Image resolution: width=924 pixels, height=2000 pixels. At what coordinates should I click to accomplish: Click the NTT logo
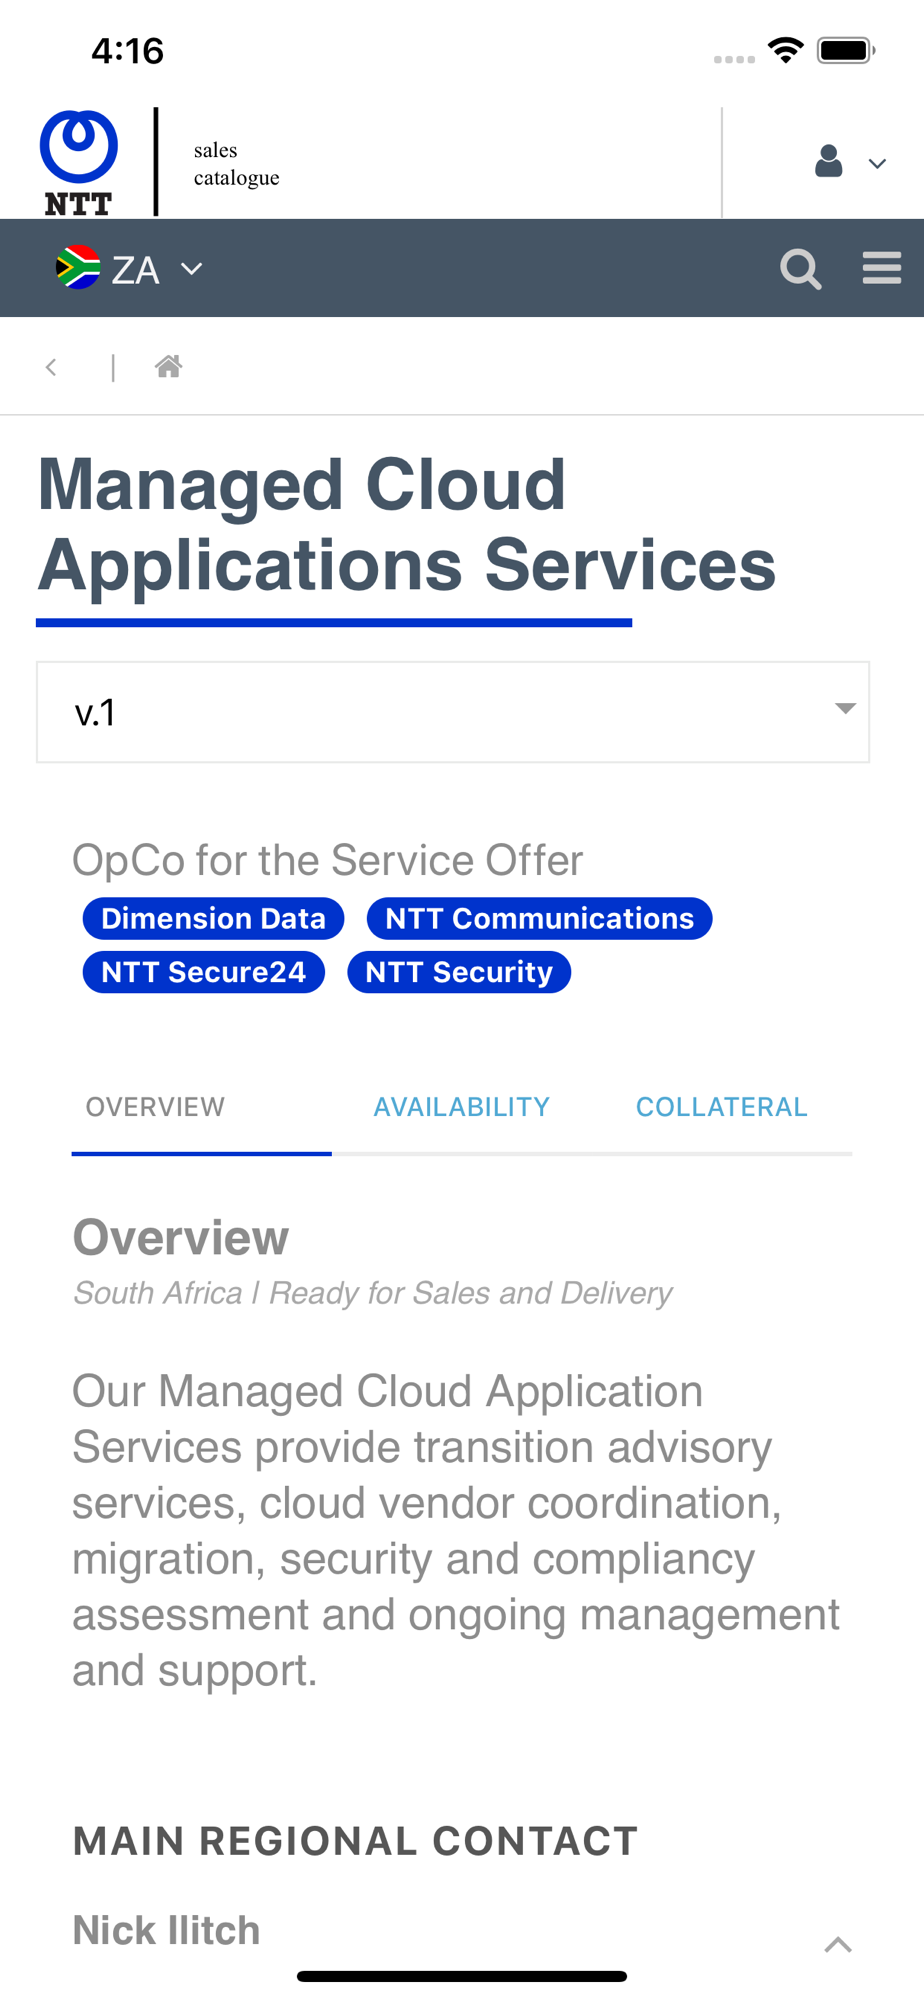[78, 163]
